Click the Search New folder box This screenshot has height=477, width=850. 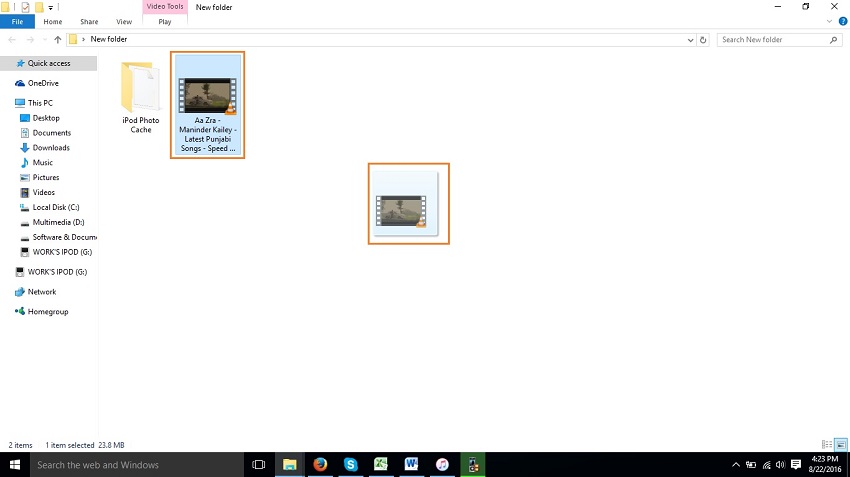[774, 40]
